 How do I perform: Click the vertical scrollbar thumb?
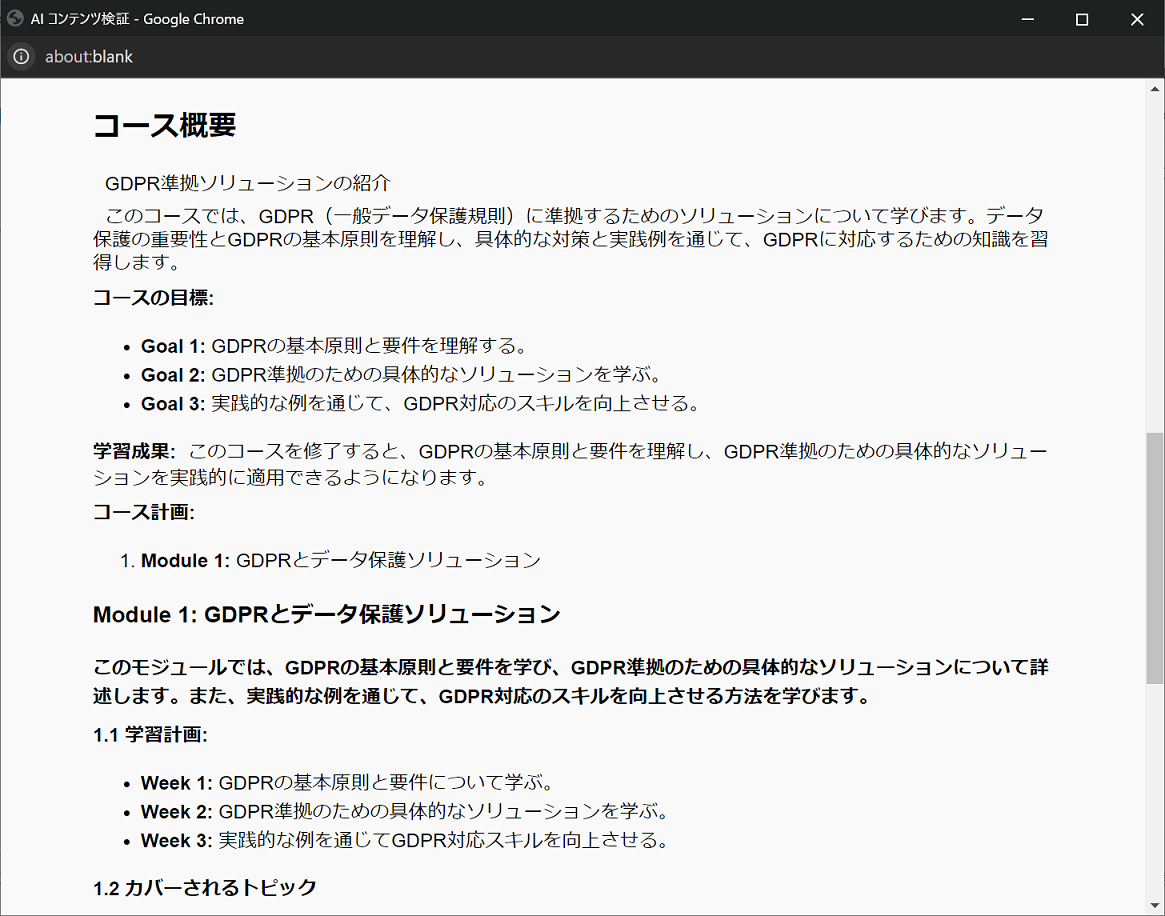pos(1155,558)
